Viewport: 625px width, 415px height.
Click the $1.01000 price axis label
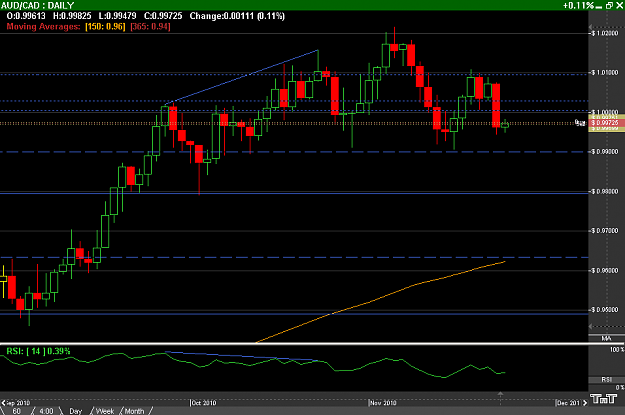click(605, 73)
